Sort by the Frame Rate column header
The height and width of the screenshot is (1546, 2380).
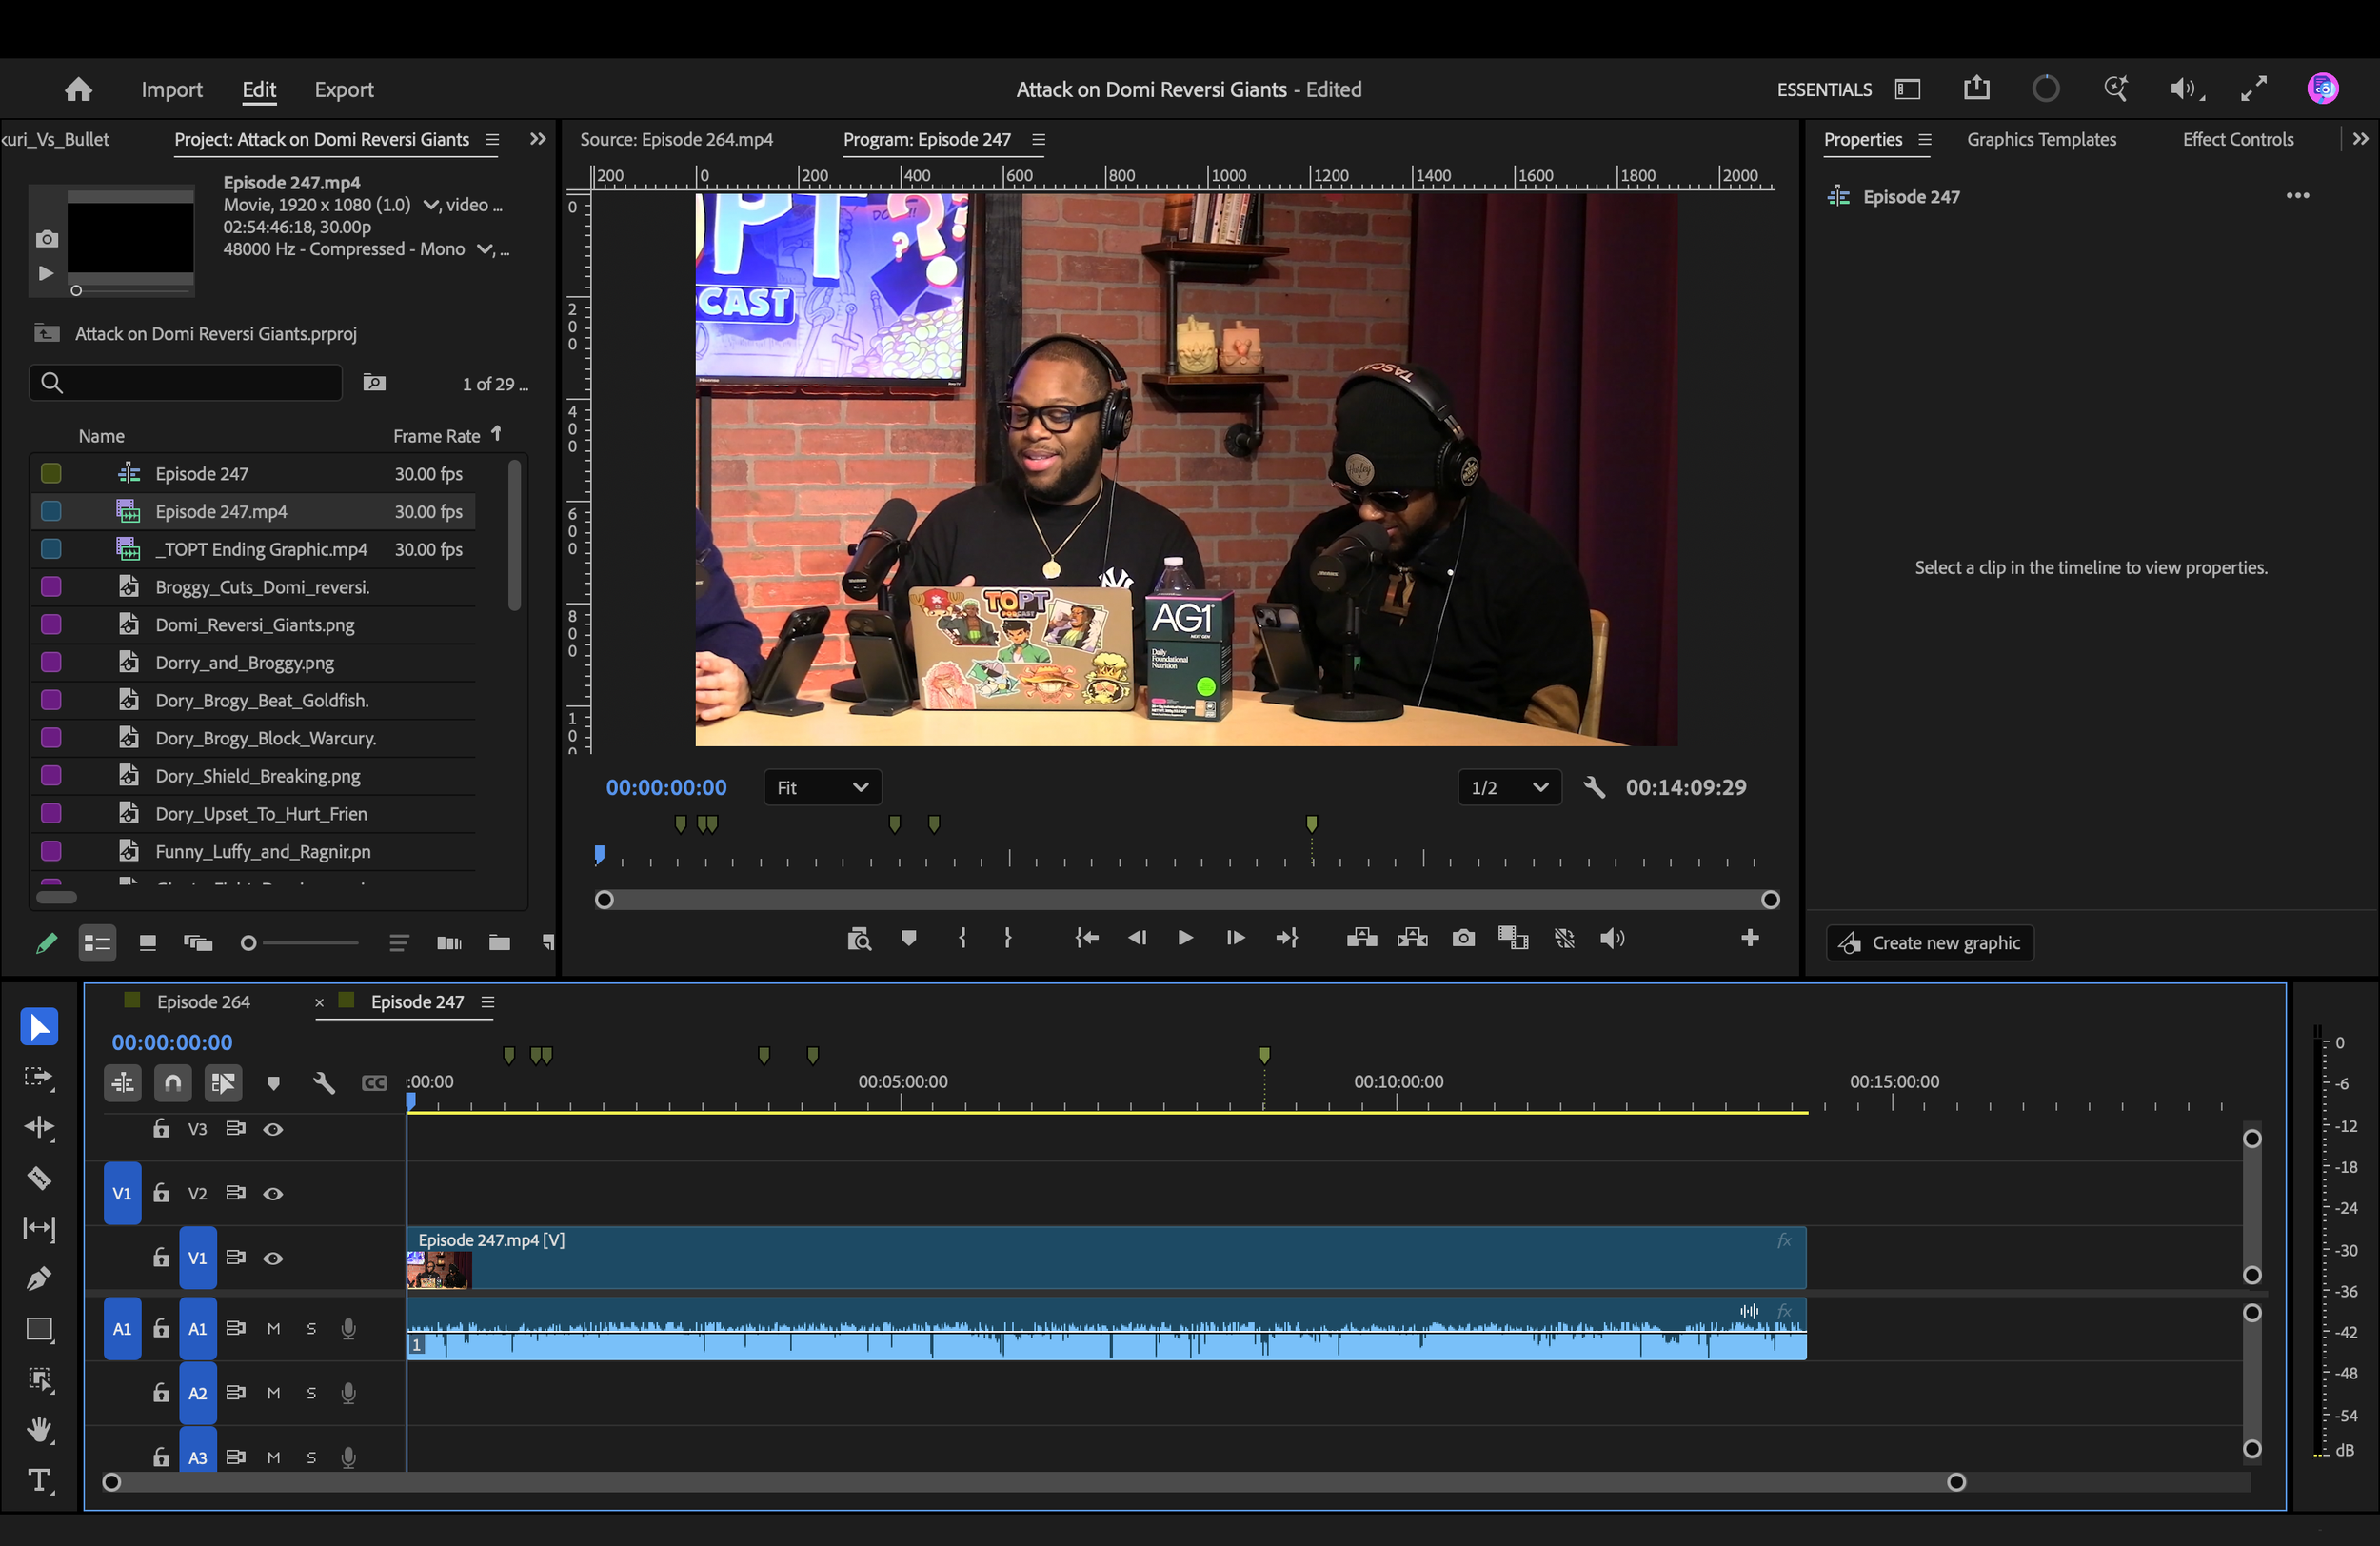pyautogui.click(x=436, y=436)
